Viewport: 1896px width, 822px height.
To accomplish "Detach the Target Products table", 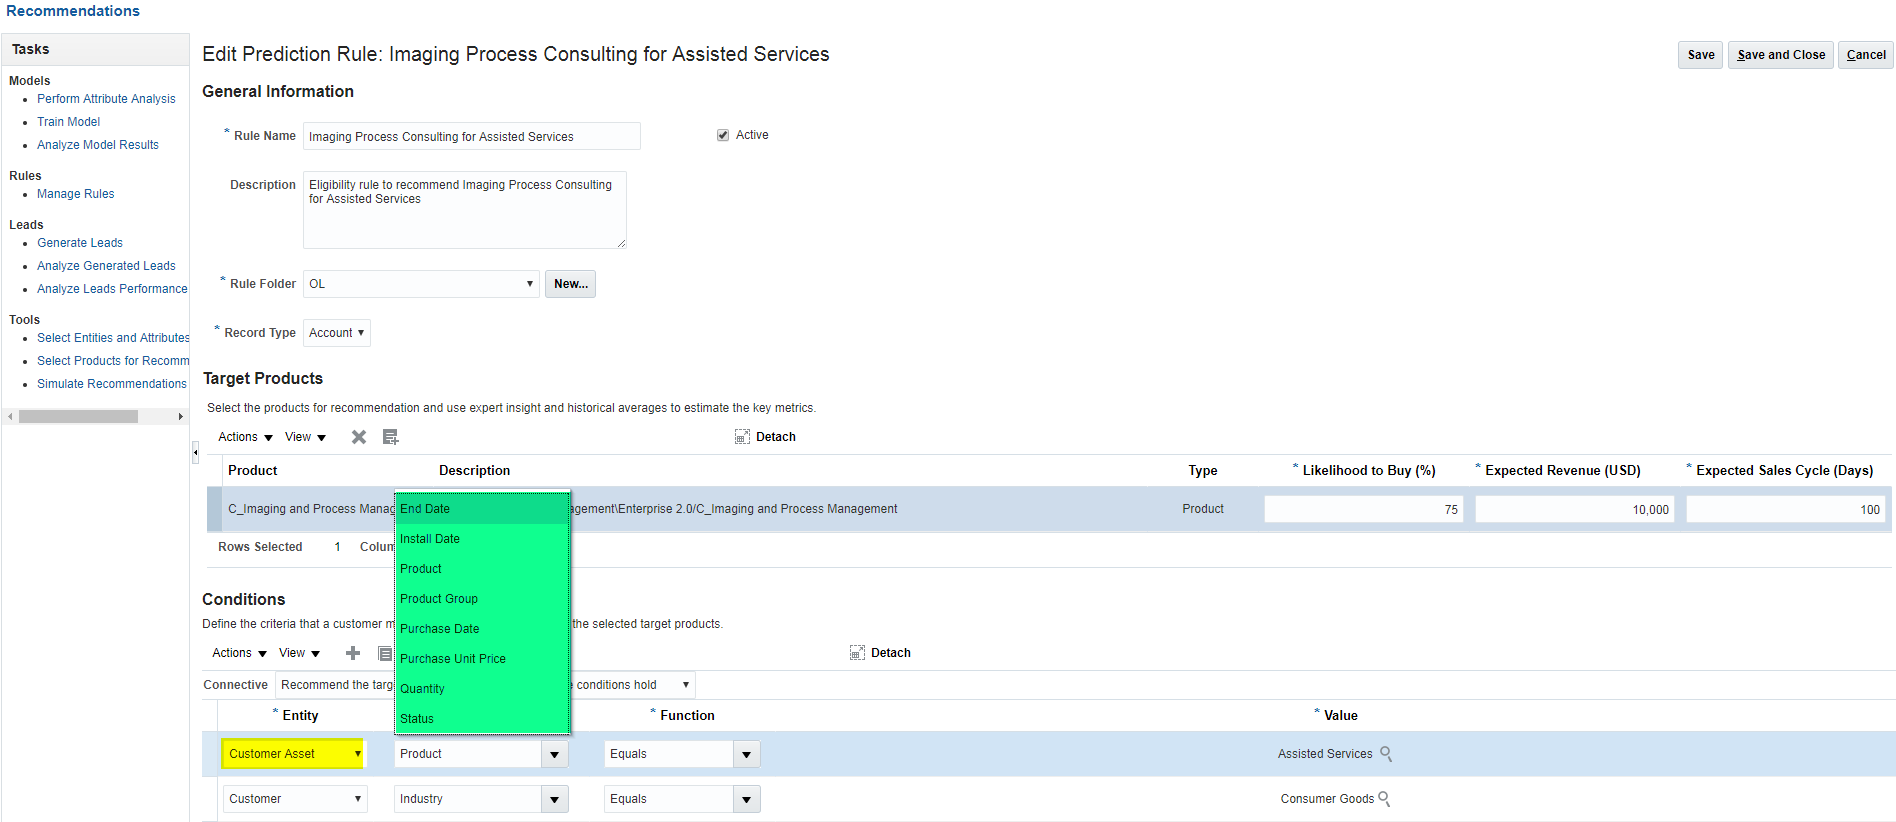I will tap(766, 437).
